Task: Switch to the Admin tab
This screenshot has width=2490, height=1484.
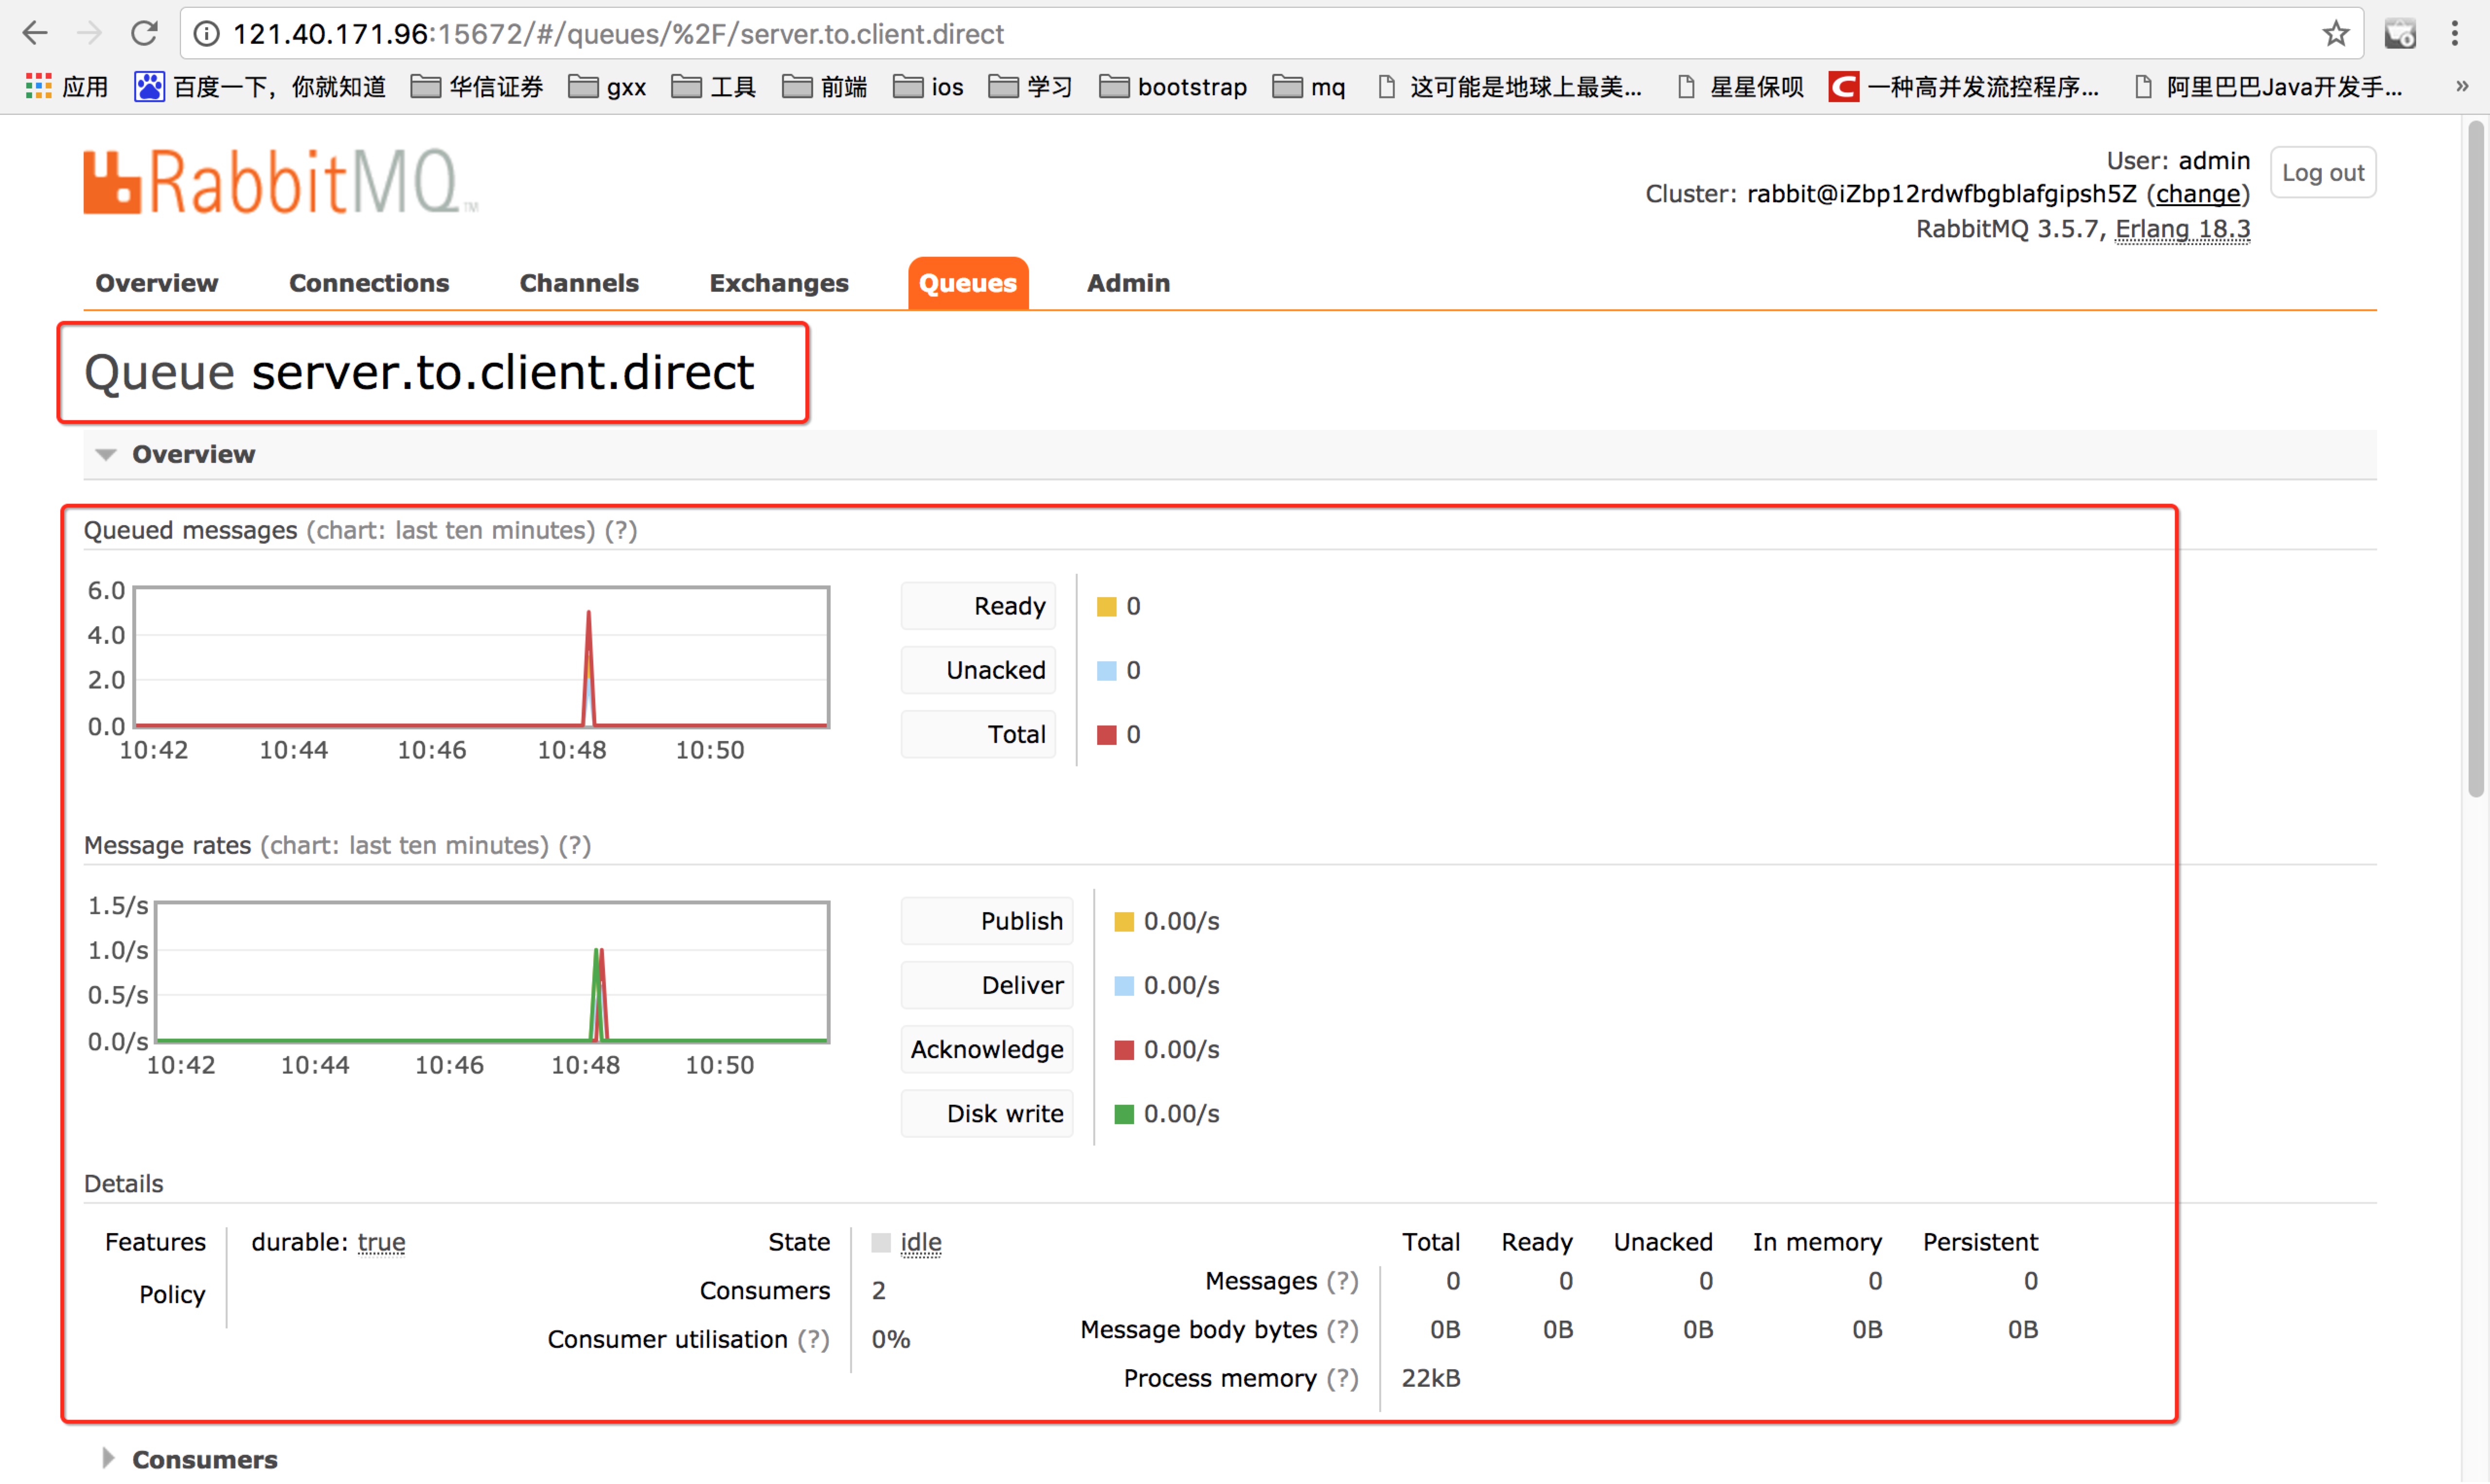Action: tap(1128, 283)
